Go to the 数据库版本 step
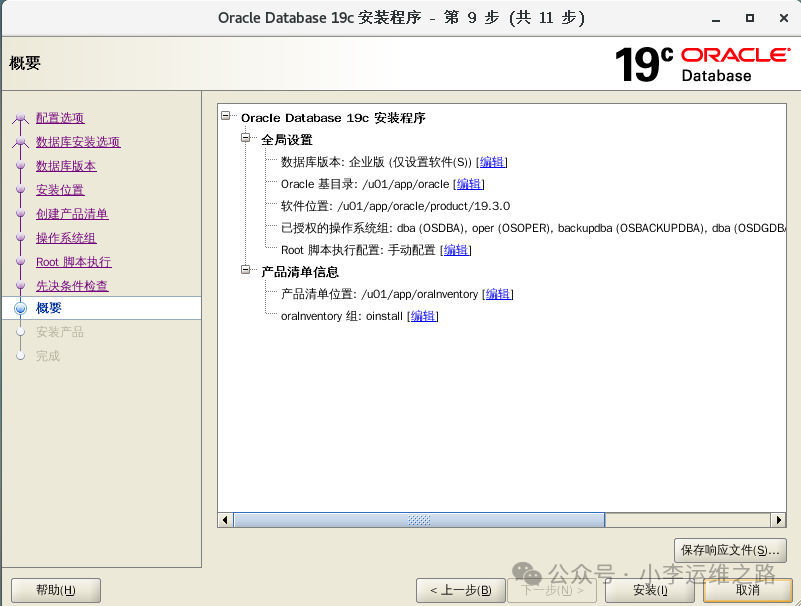 click(x=66, y=166)
